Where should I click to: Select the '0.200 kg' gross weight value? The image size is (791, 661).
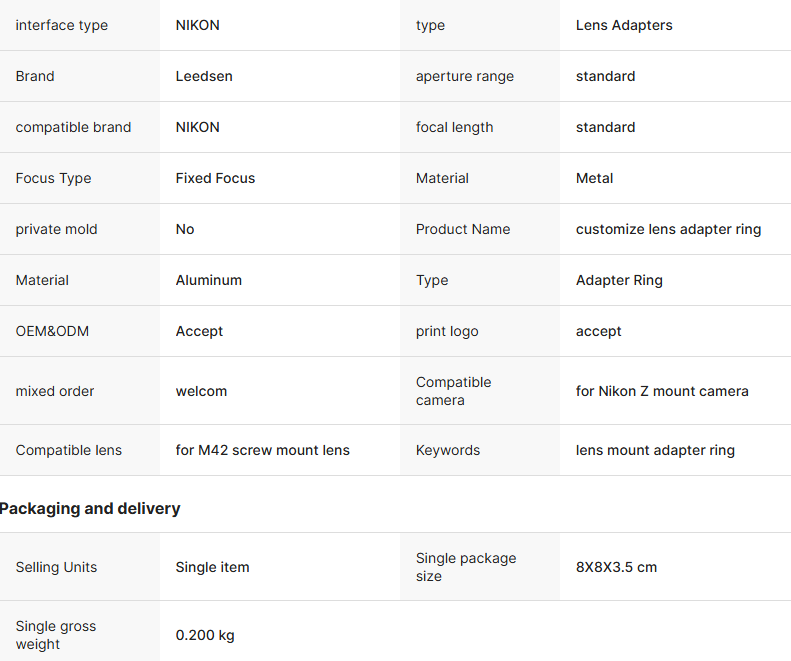205,635
